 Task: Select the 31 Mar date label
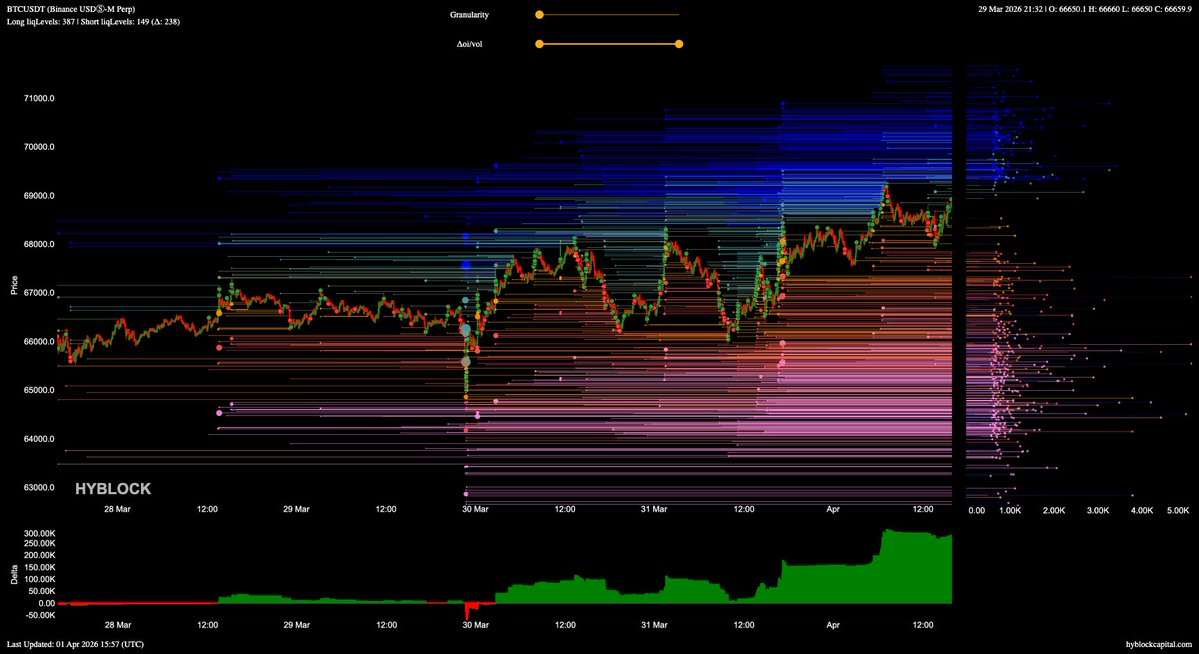[654, 510]
